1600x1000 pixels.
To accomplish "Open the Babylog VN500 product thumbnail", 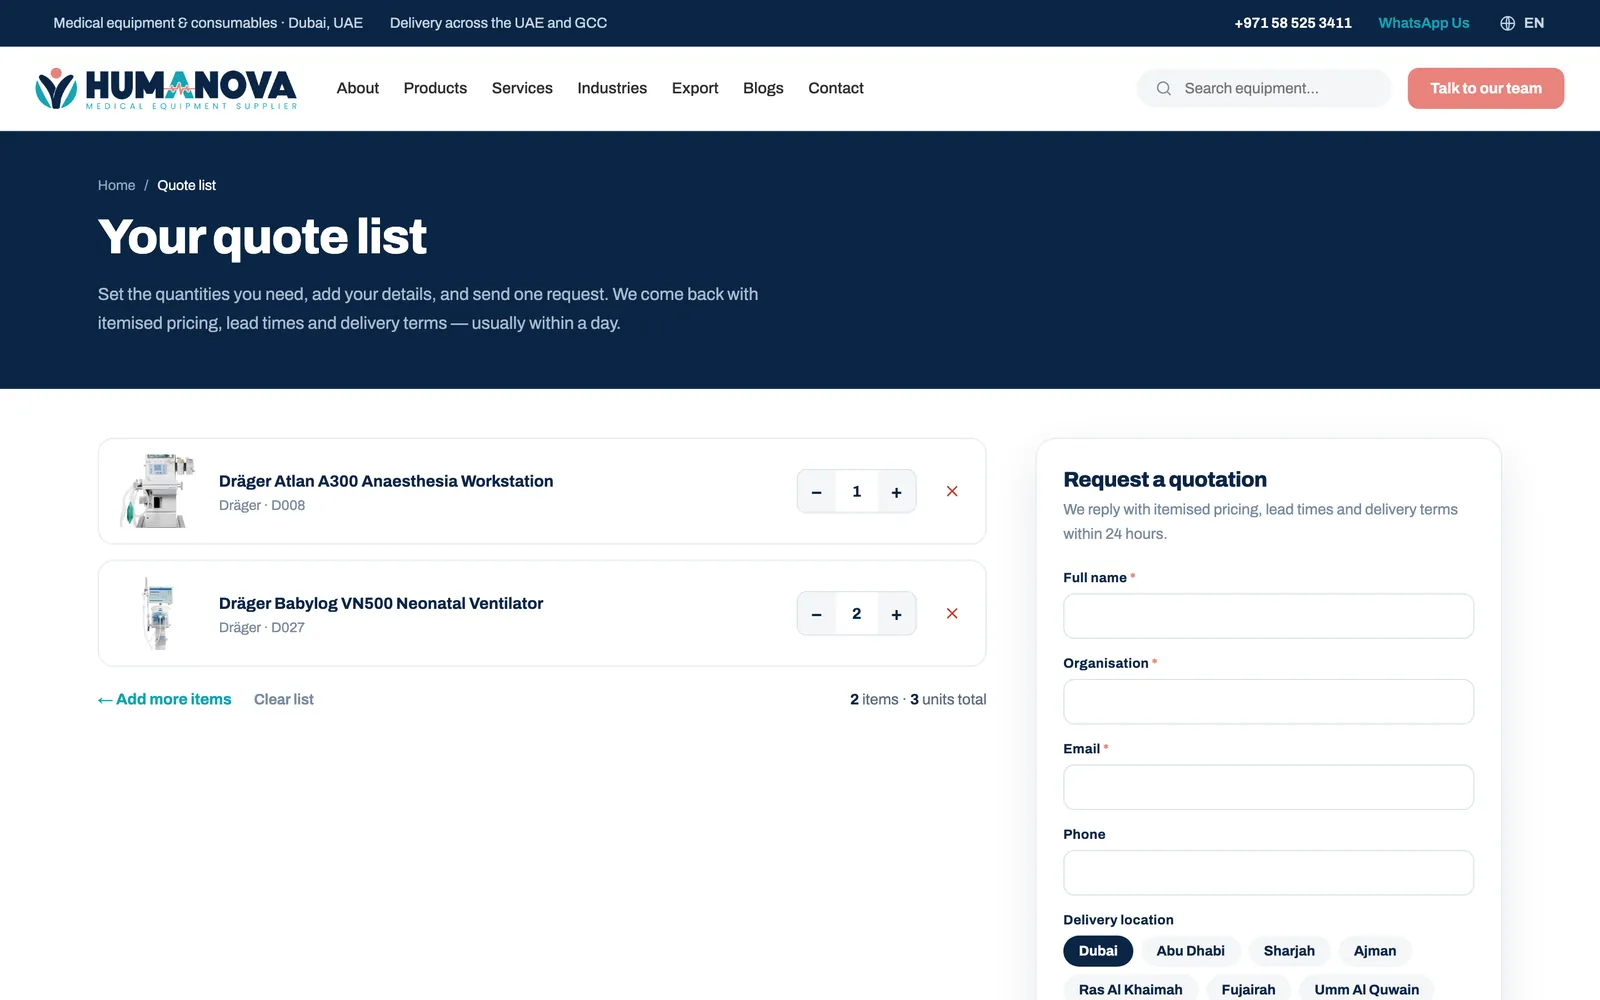I will click(157, 613).
